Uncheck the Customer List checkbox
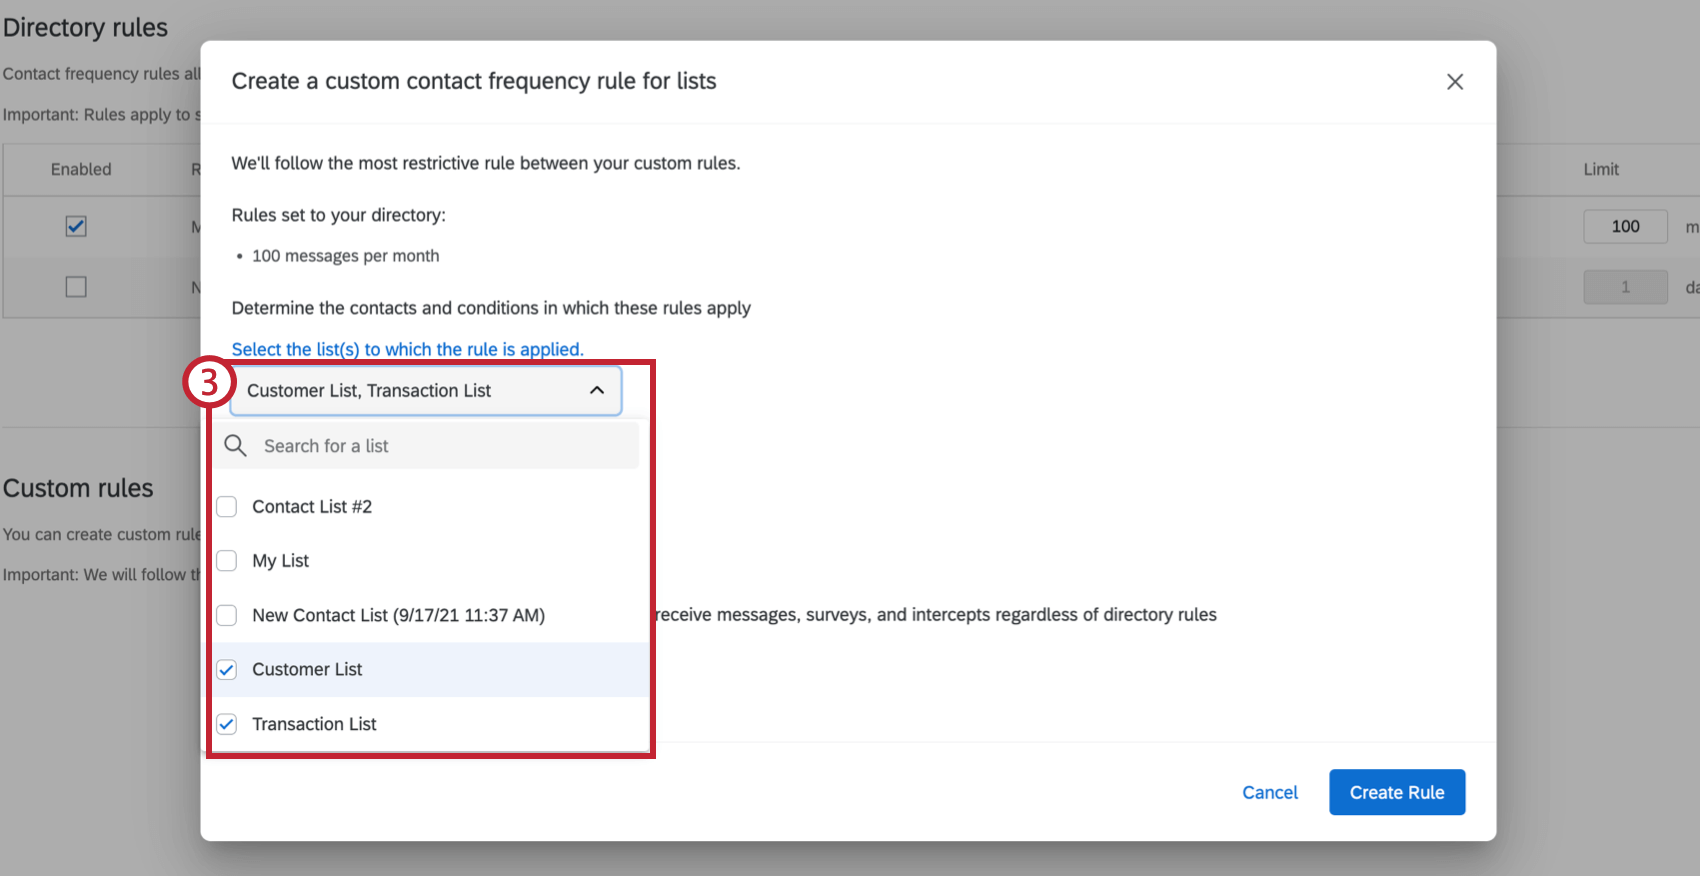 click(227, 670)
